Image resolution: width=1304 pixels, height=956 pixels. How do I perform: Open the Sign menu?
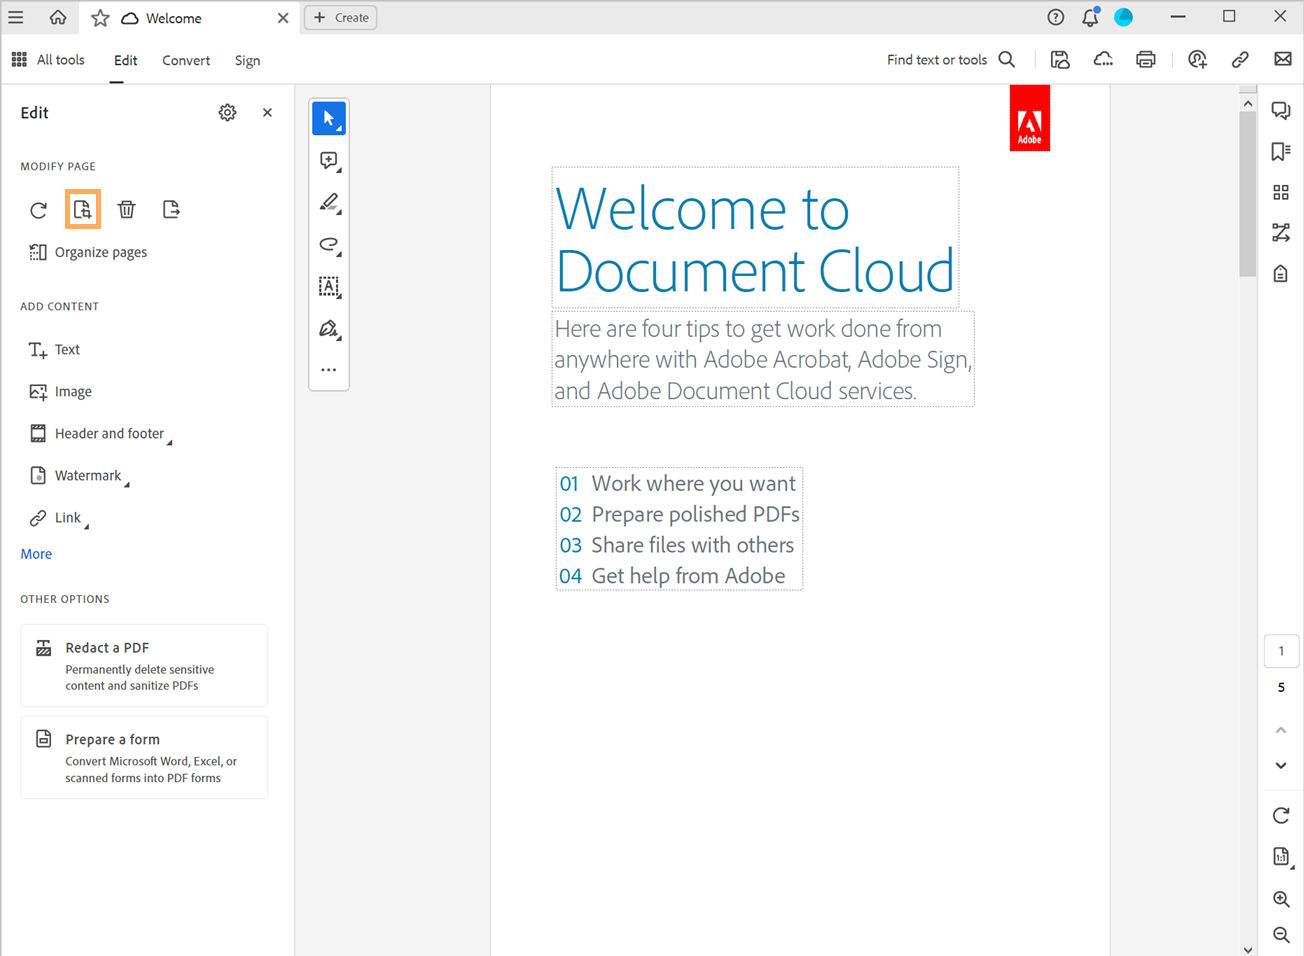tap(247, 60)
